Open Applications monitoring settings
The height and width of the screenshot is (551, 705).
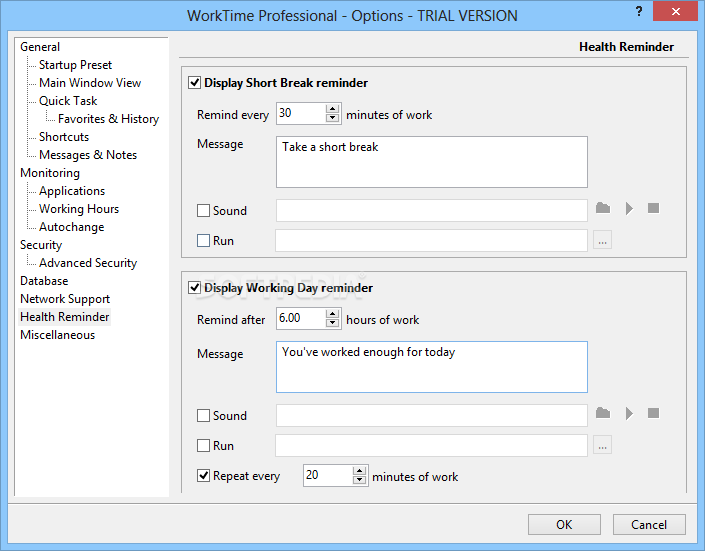72,191
